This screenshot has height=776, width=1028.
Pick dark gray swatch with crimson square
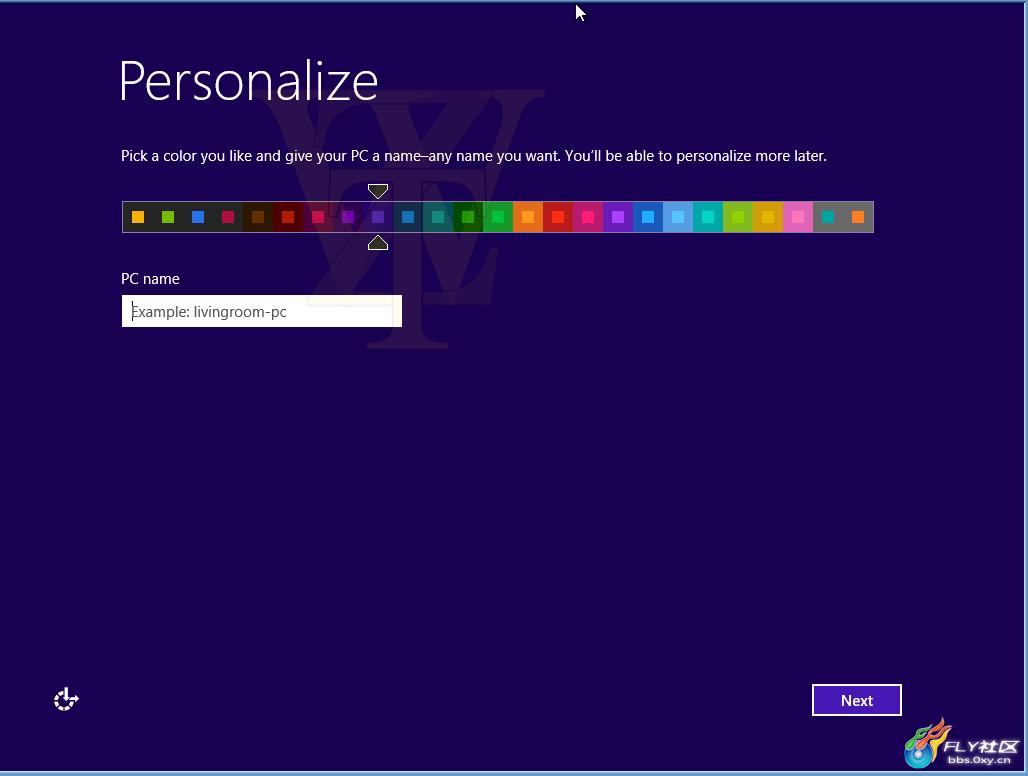pyautogui.click(x=228, y=217)
